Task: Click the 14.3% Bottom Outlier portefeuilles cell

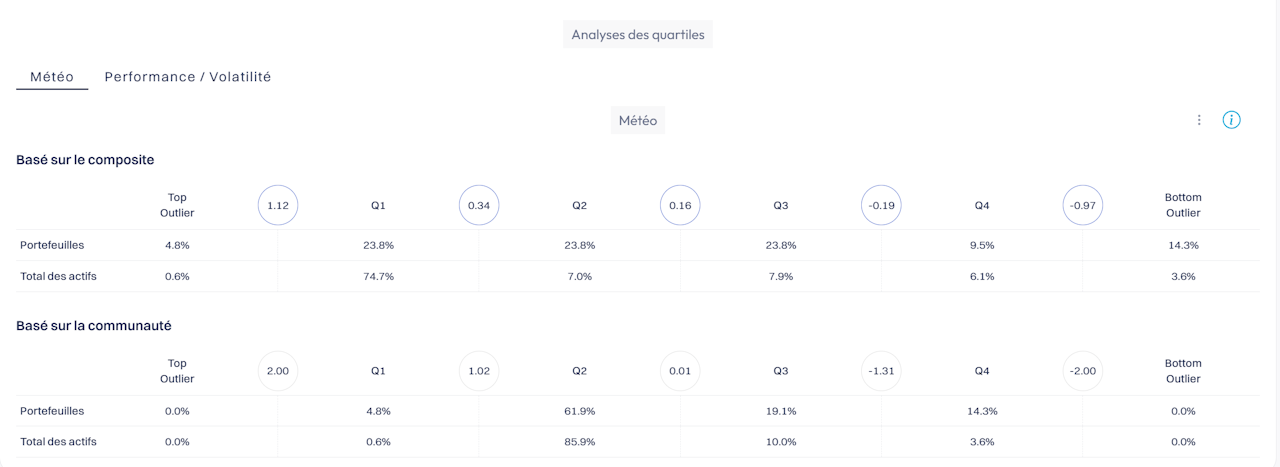Action: click(1182, 245)
